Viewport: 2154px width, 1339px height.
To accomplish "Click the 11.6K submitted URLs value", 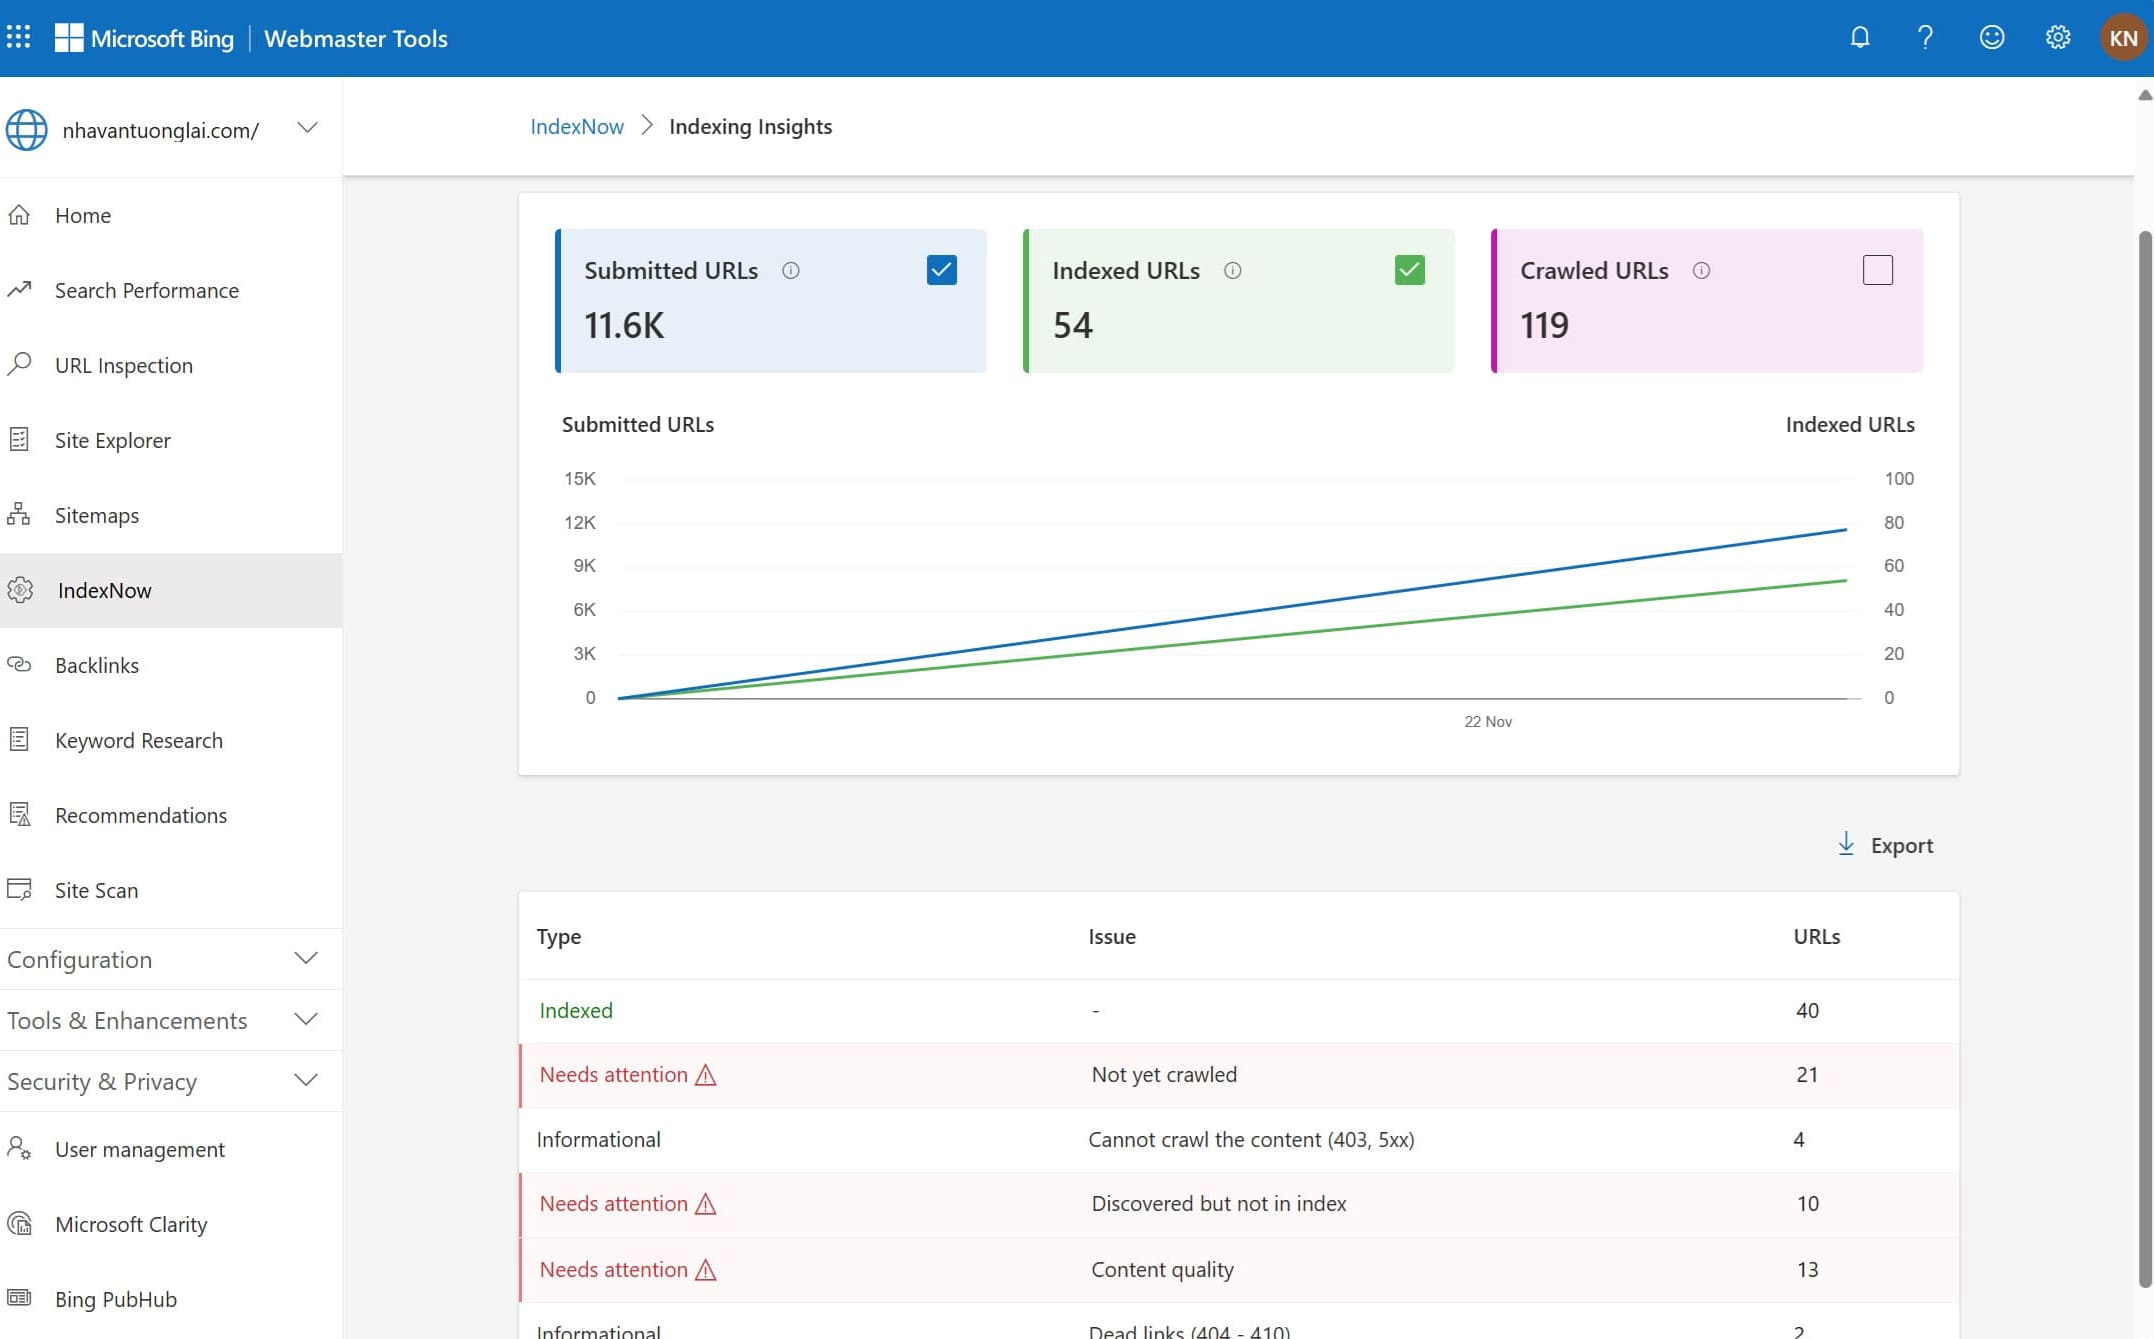I will coord(624,325).
